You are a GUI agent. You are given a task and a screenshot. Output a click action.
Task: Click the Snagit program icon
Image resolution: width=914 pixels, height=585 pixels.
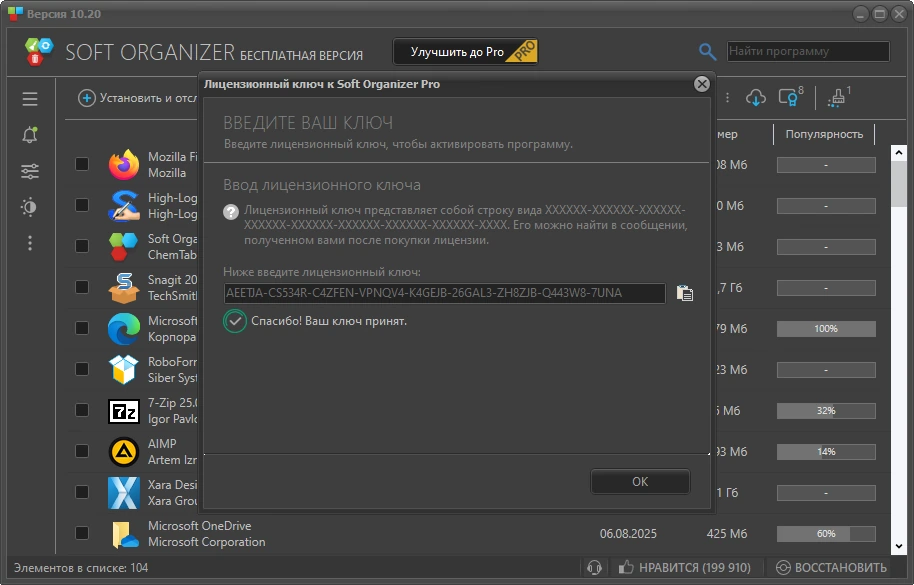(x=124, y=288)
